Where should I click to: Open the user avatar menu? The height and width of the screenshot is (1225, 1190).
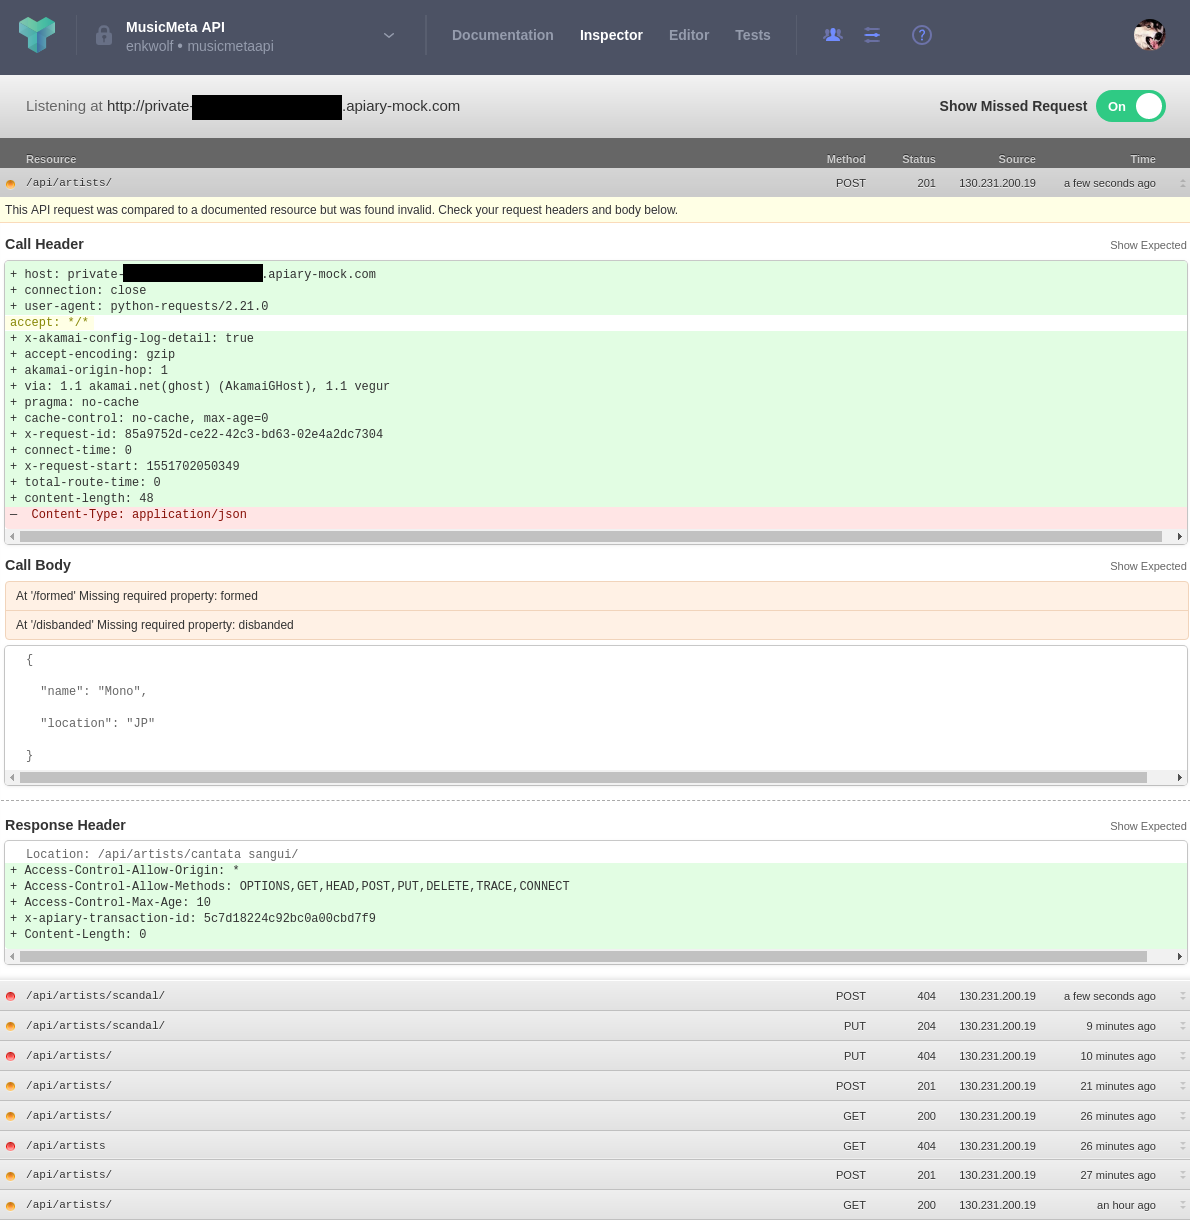pos(1150,35)
